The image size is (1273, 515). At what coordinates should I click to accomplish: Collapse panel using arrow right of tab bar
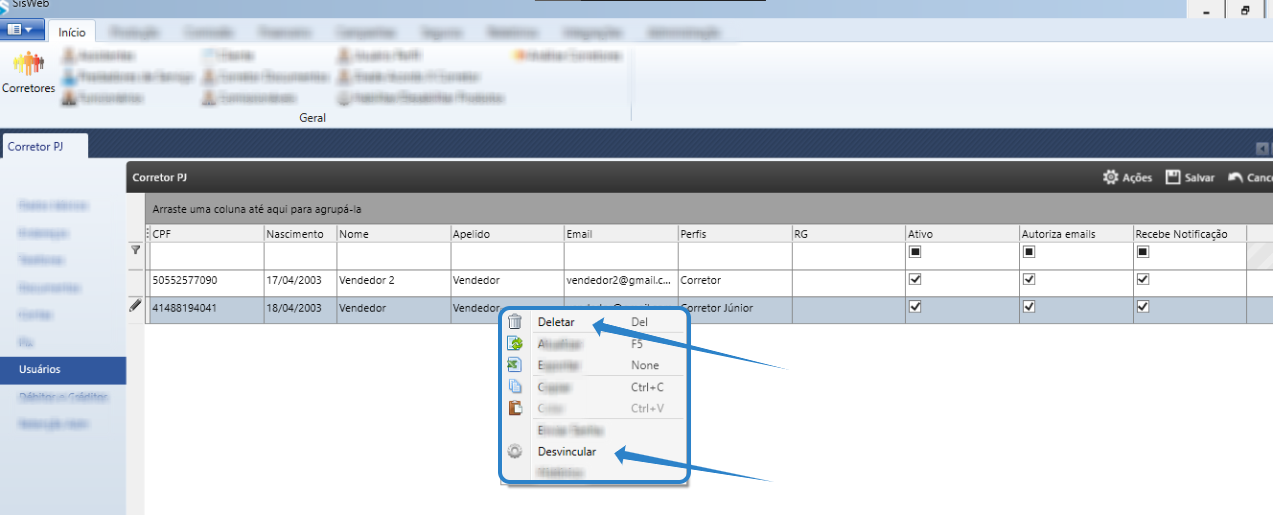pos(1263,149)
